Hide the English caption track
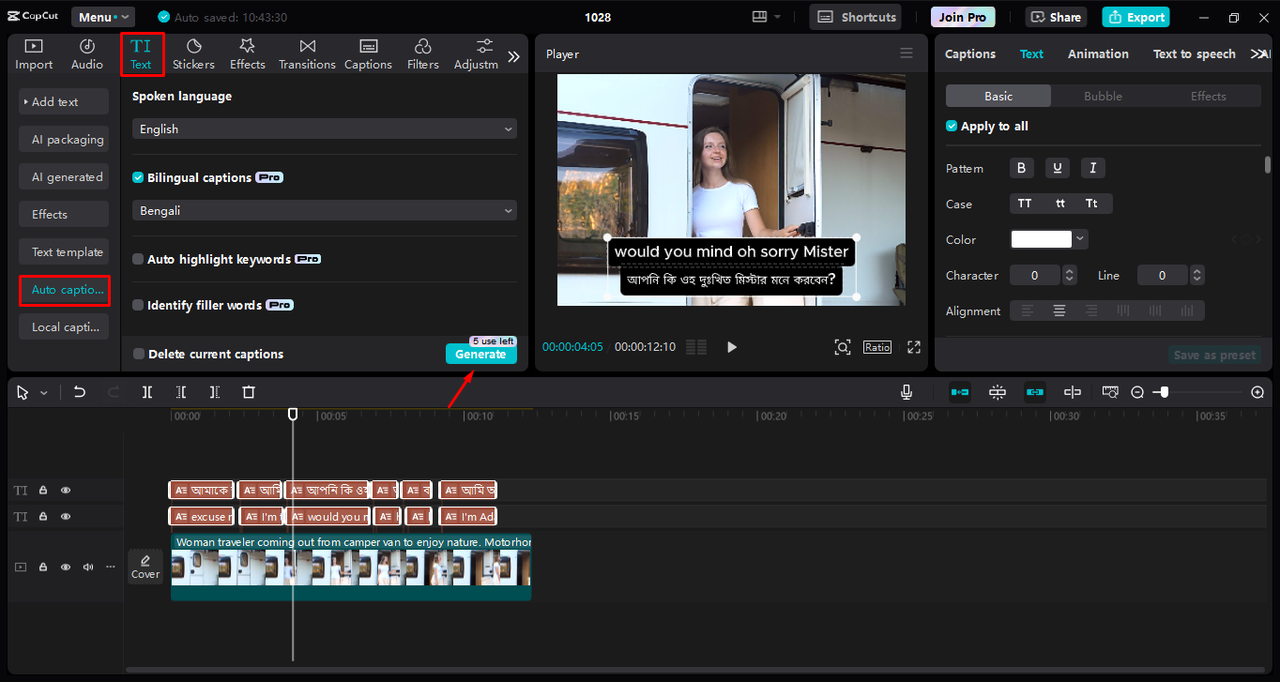1280x682 pixels. (x=66, y=516)
